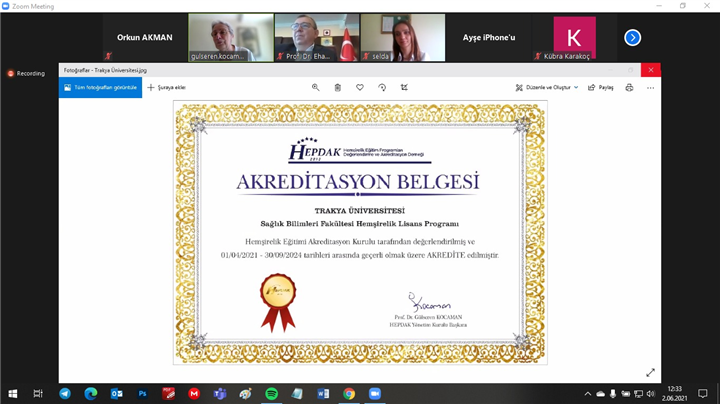The image size is (720, 404).
Task: Open Telegram from the taskbar
Action: (x=65, y=393)
